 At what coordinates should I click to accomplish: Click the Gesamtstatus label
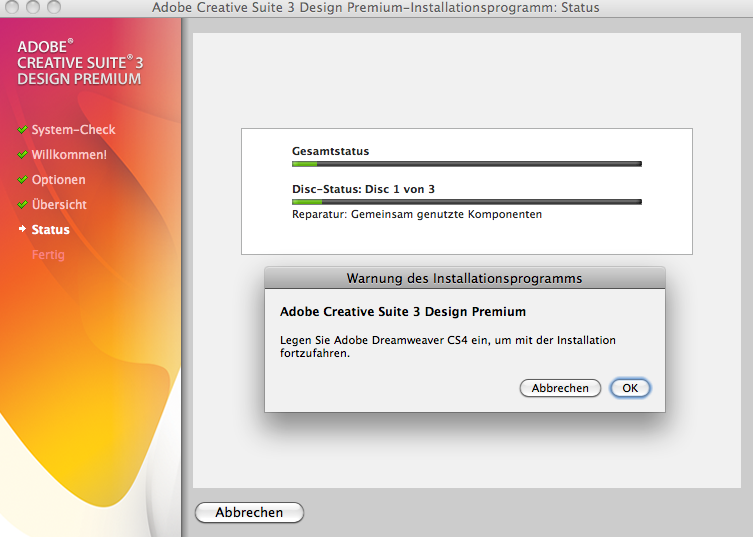coord(330,151)
